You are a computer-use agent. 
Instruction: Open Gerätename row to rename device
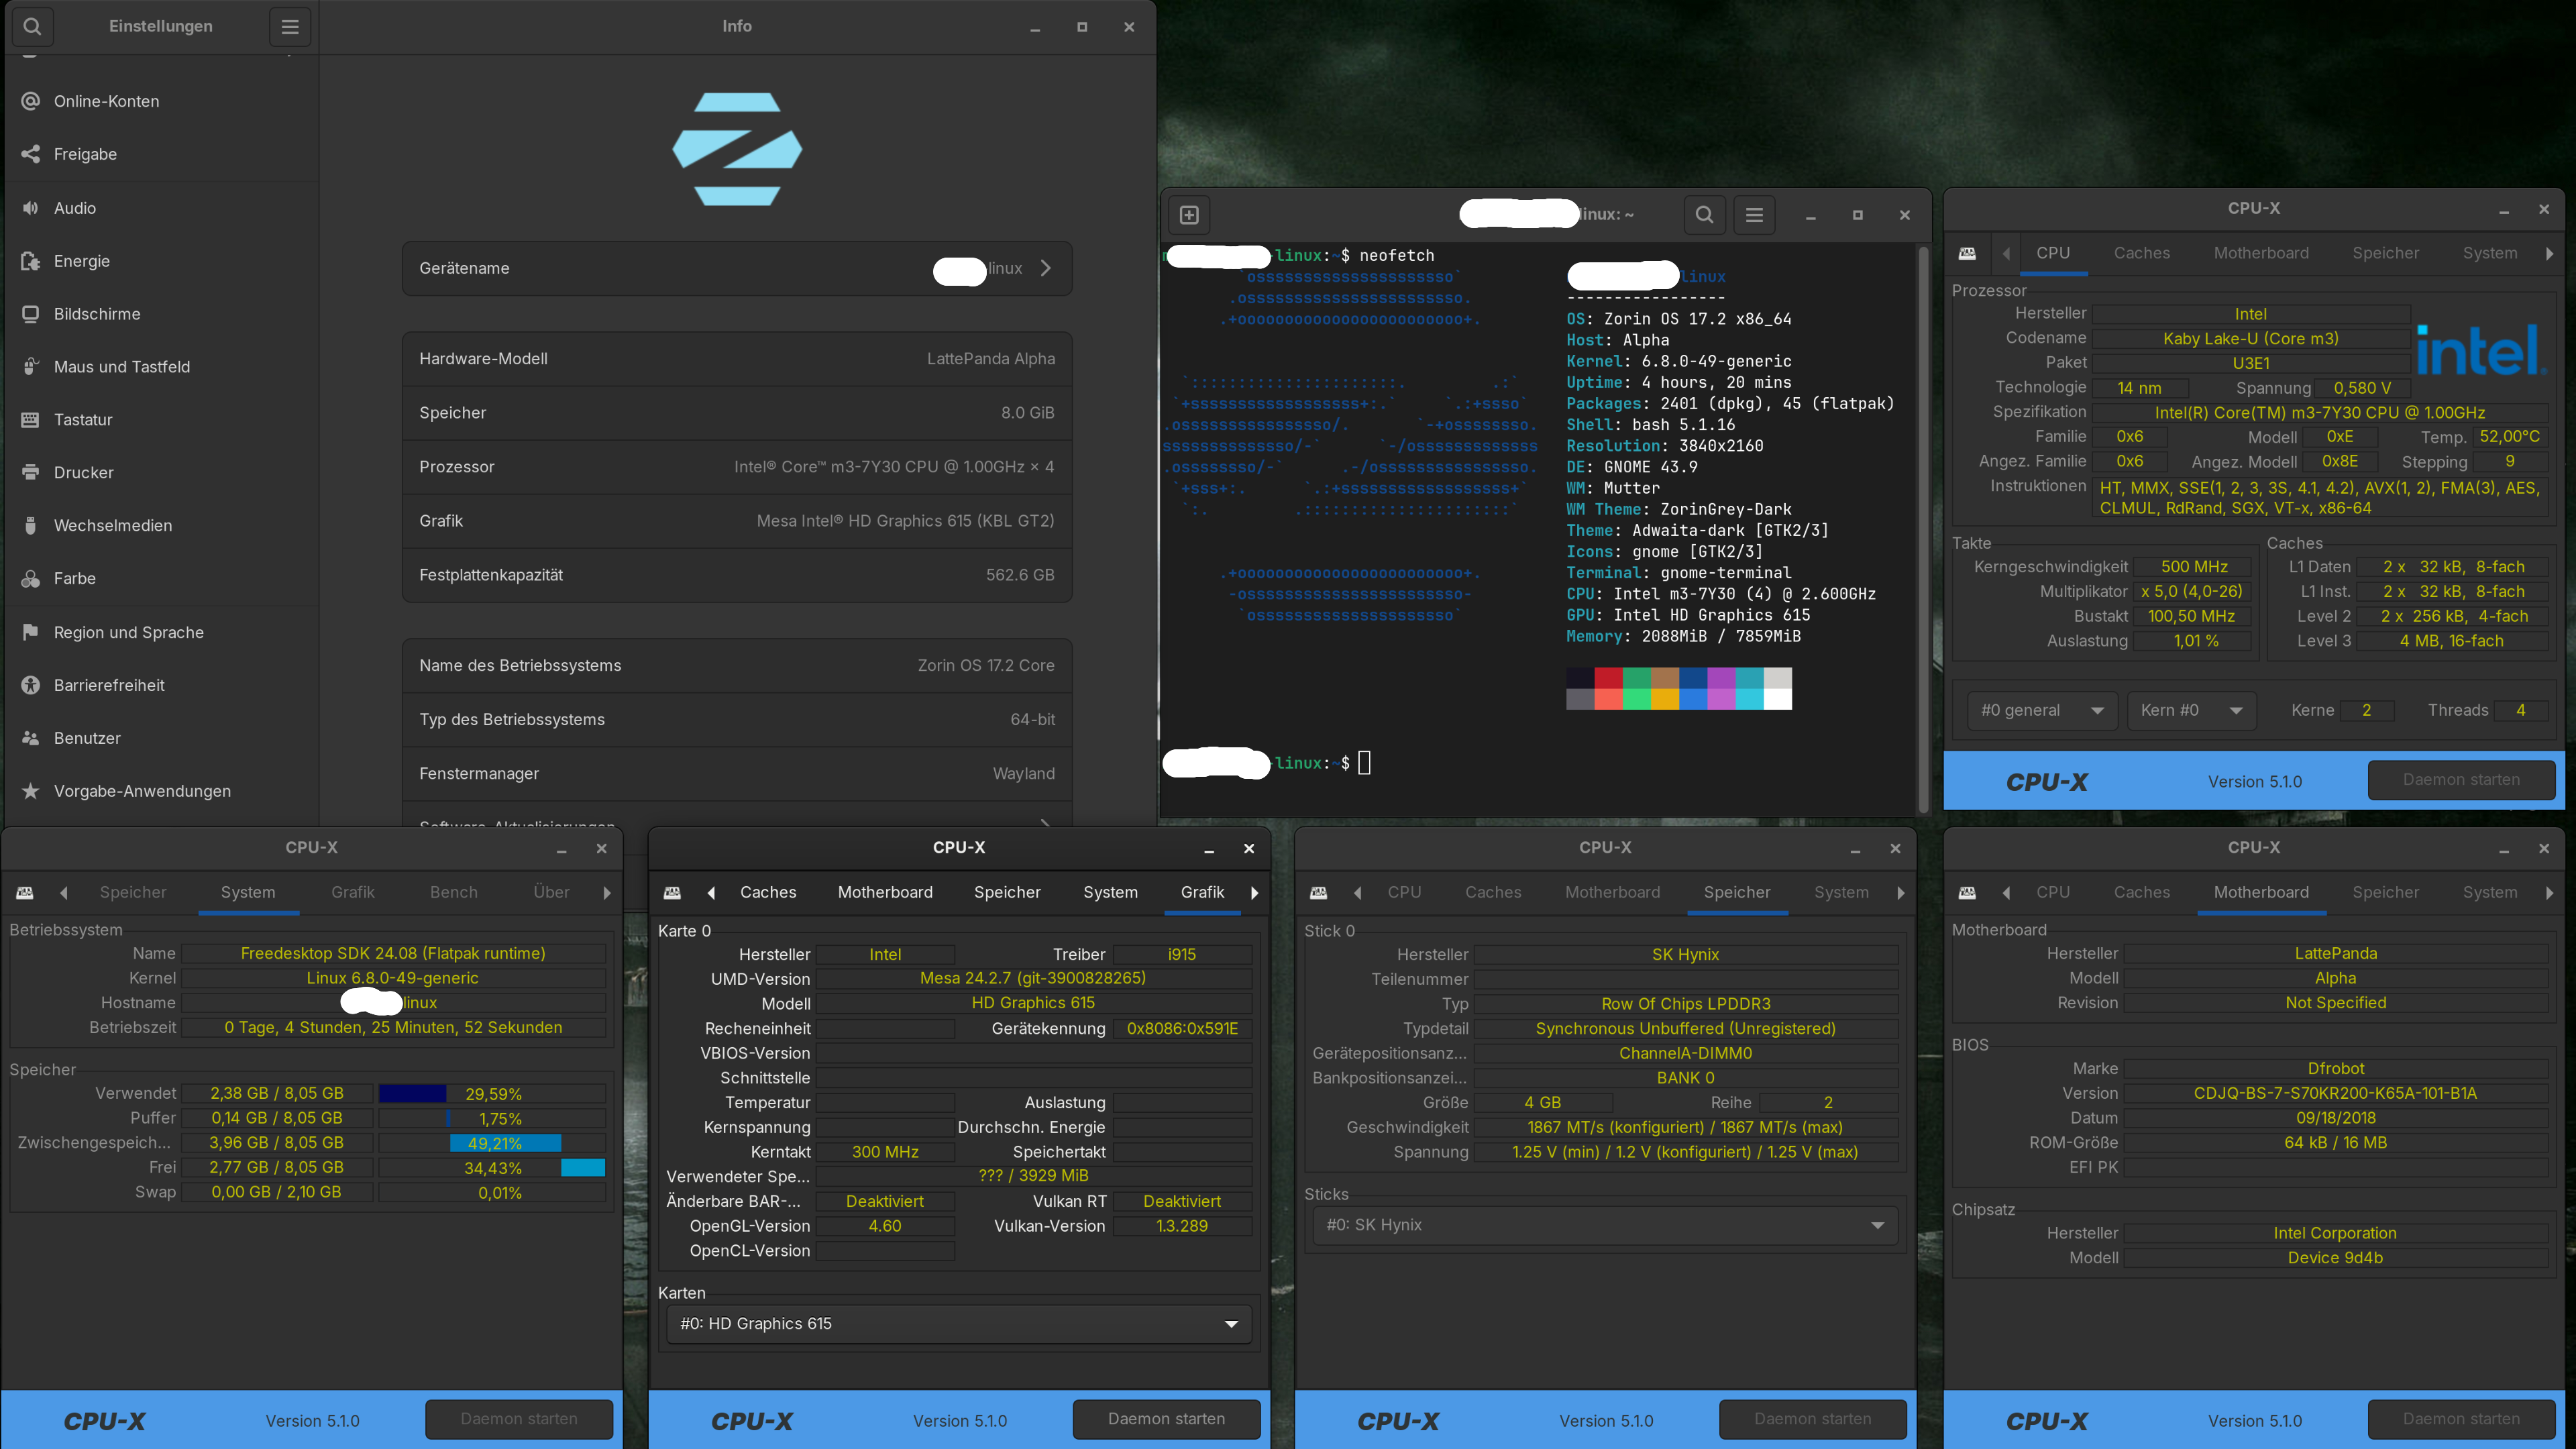(737, 268)
